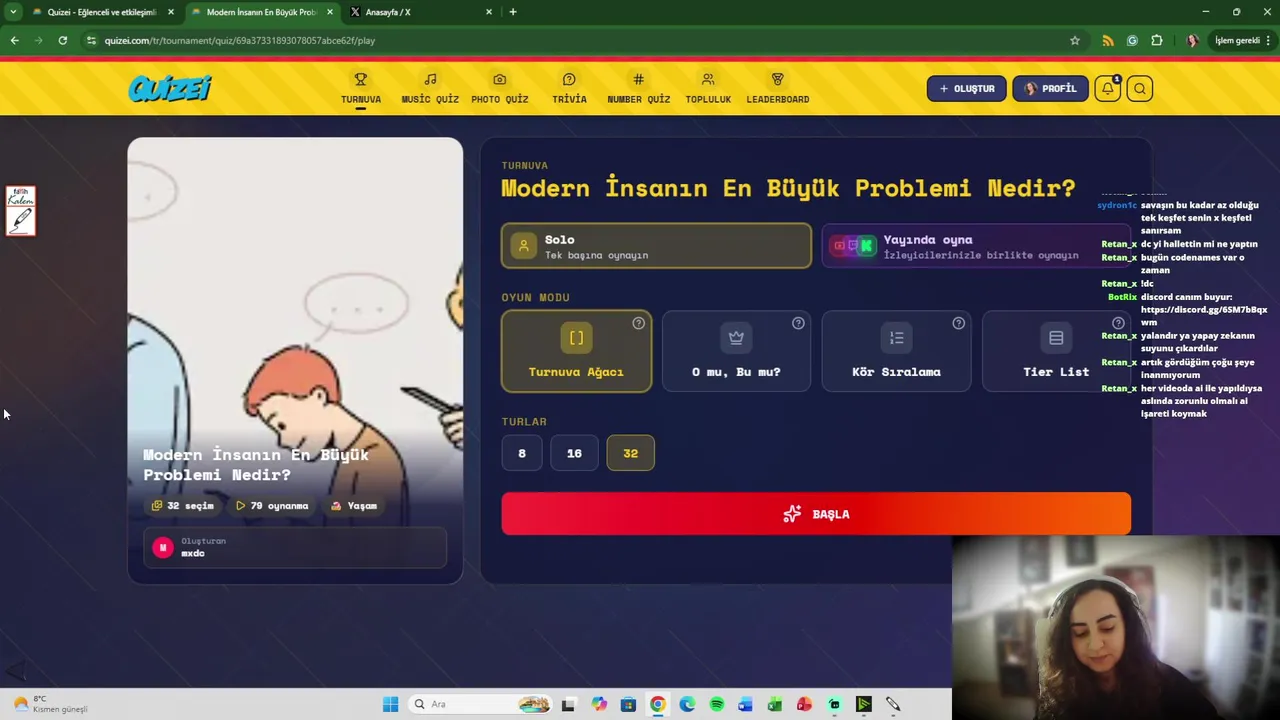Open creator mxdc profile
Viewport: 1280px width, 720px height.
(x=295, y=547)
